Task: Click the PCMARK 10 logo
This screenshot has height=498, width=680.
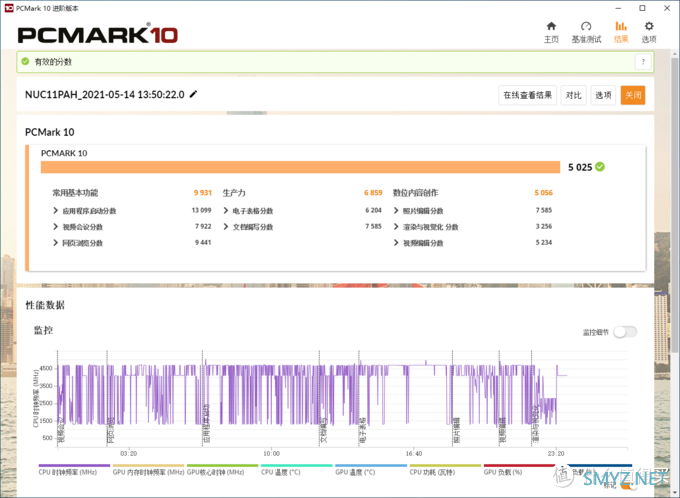Action: 98,34
